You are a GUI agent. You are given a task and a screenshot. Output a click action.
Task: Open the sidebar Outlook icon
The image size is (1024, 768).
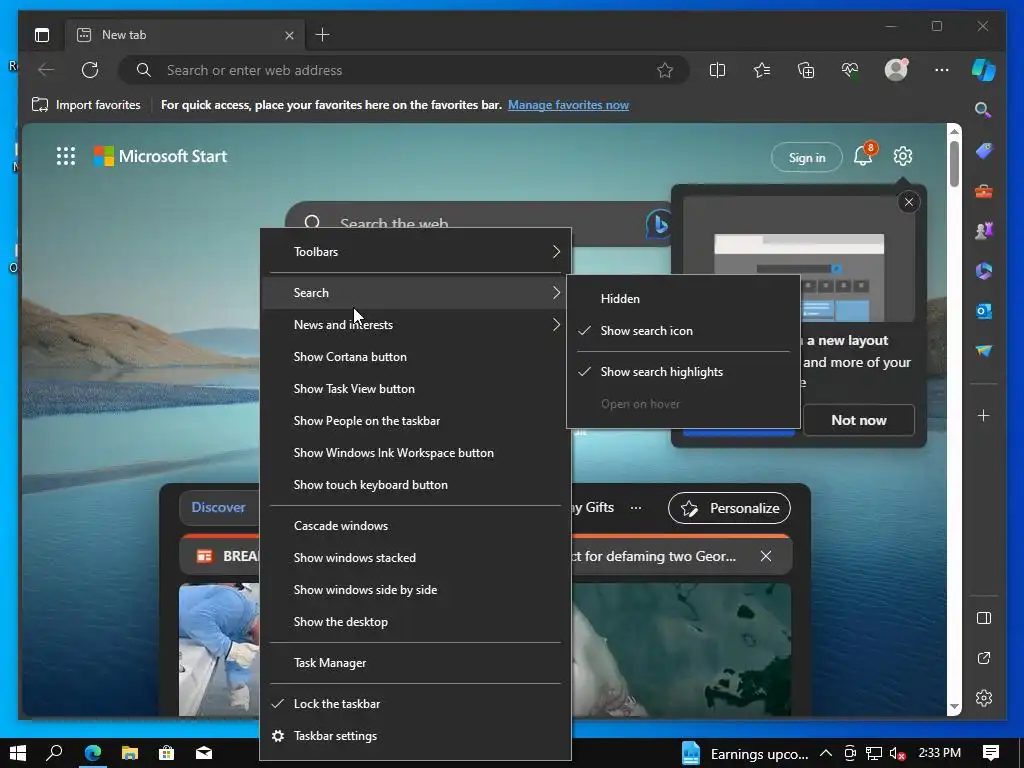(984, 311)
